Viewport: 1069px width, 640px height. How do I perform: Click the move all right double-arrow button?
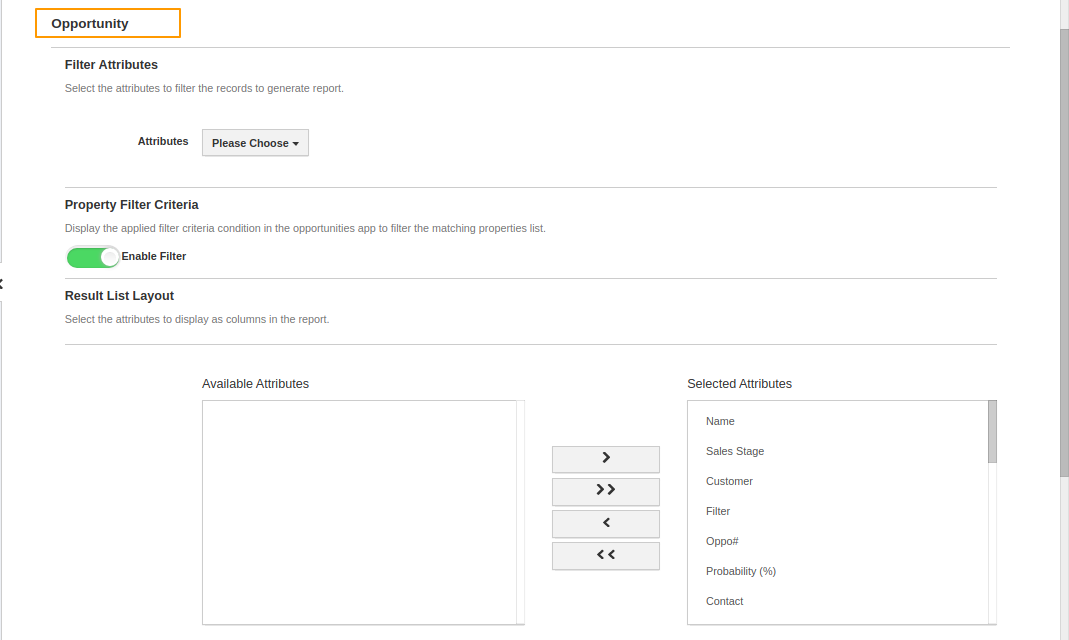605,491
